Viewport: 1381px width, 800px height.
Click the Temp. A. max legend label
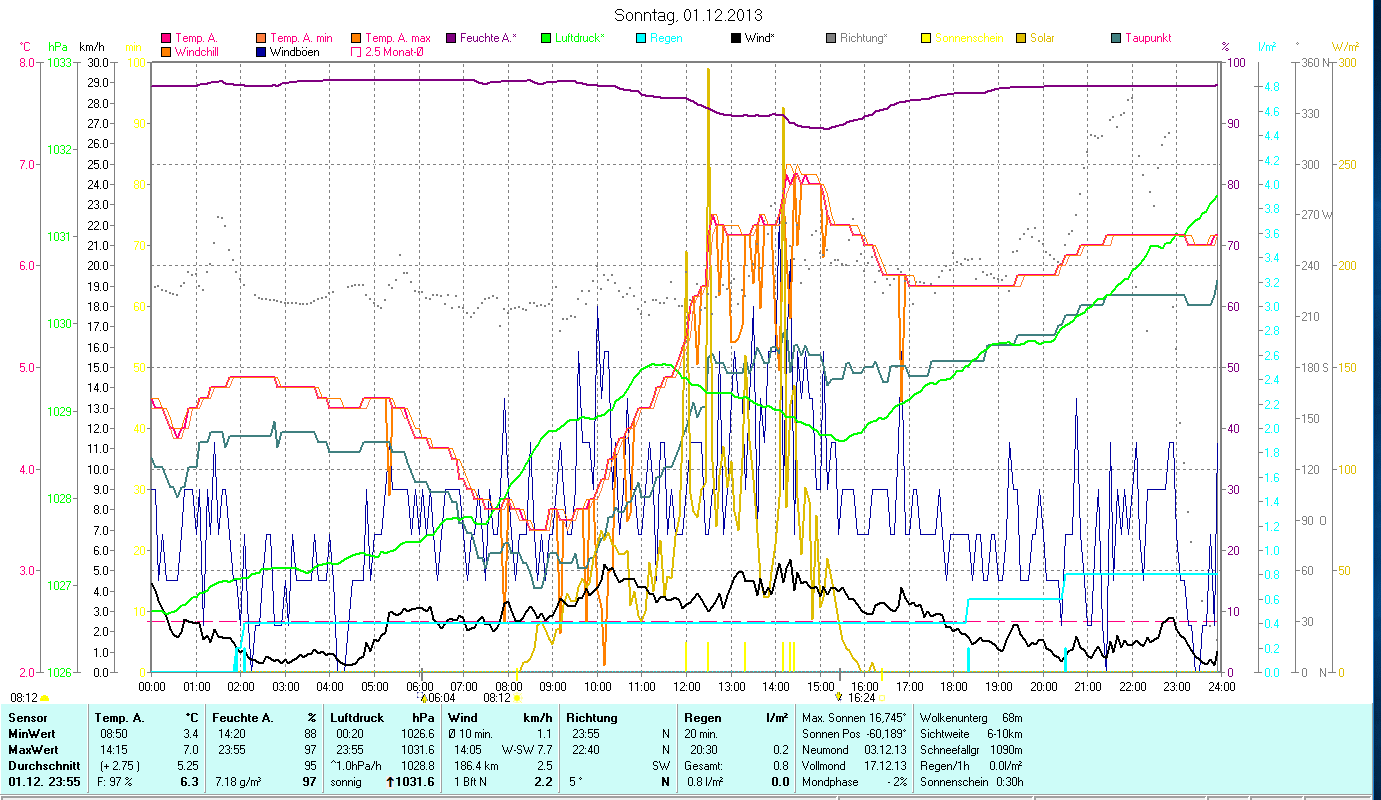pos(398,39)
